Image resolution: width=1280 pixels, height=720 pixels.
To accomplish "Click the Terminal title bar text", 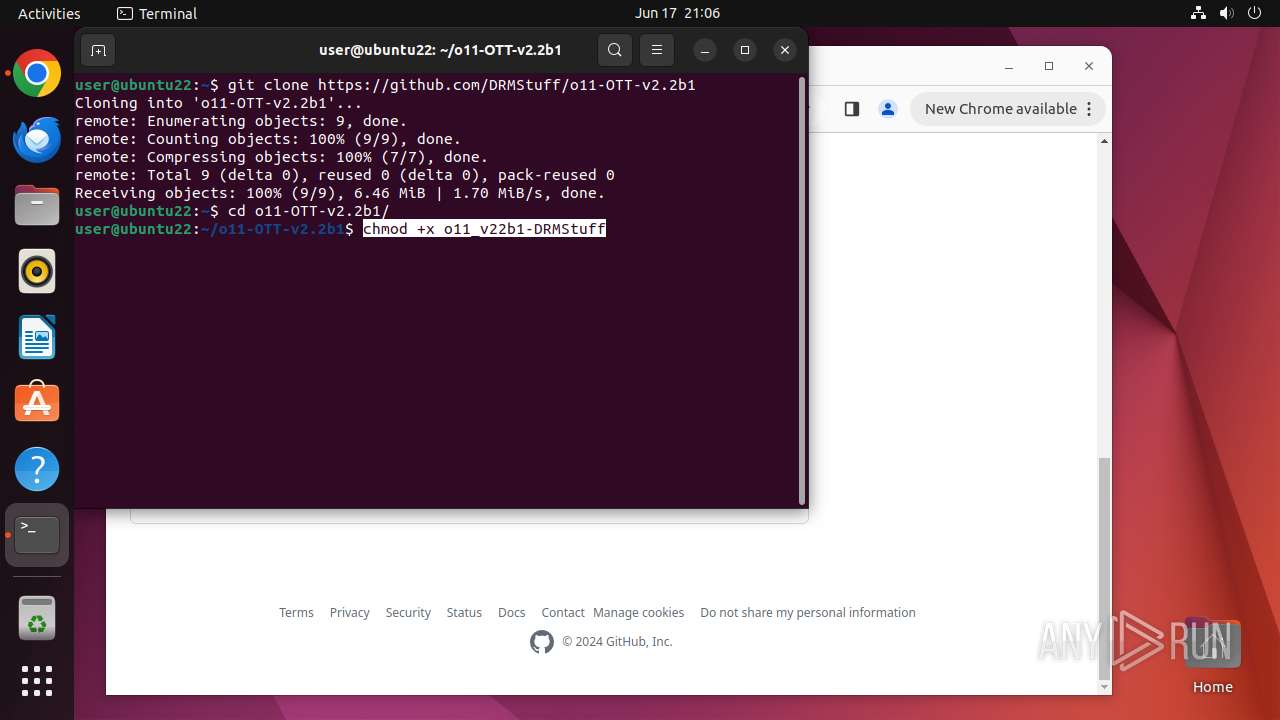I will click(440, 50).
